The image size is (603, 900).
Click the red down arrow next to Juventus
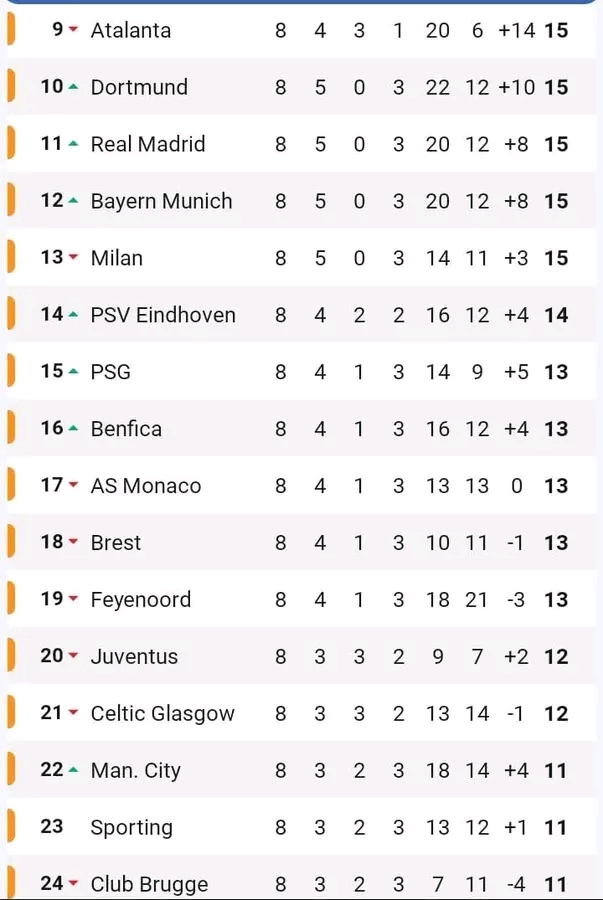[73, 655]
